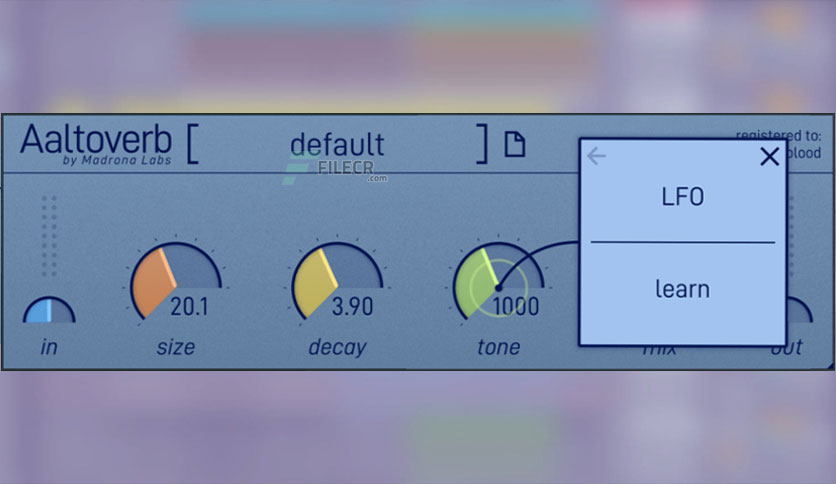
Task: Click the decay value 3.90
Action: (352, 306)
